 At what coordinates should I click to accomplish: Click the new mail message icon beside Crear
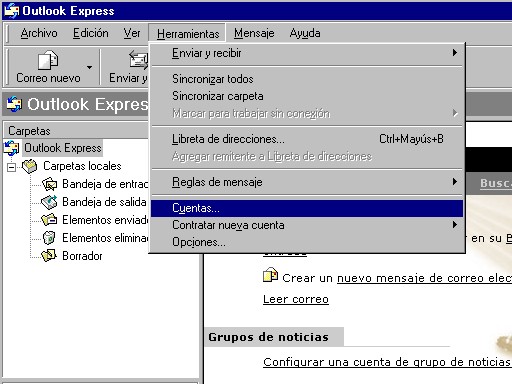coord(270,275)
